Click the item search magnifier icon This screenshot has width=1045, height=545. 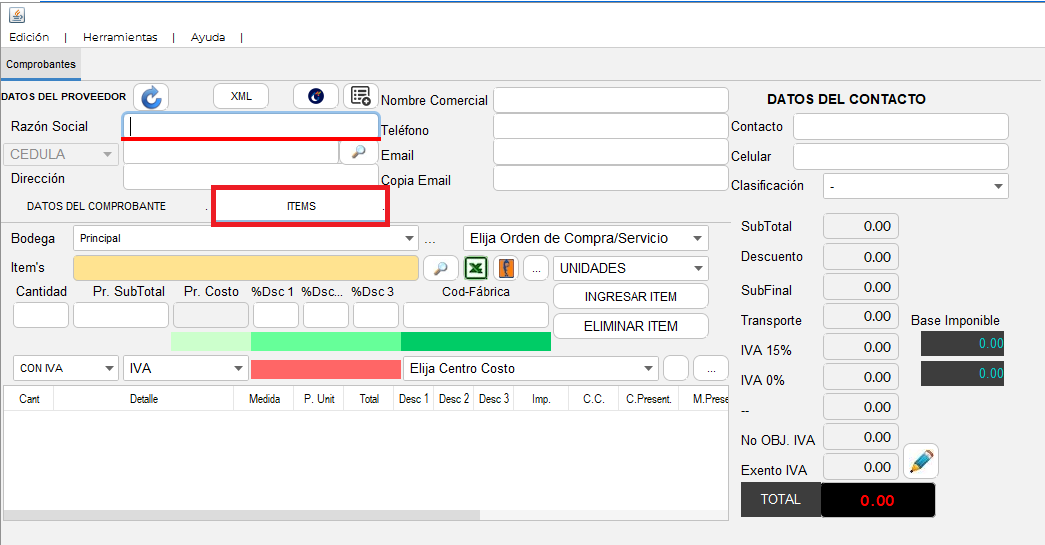click(x=441, y=269)
